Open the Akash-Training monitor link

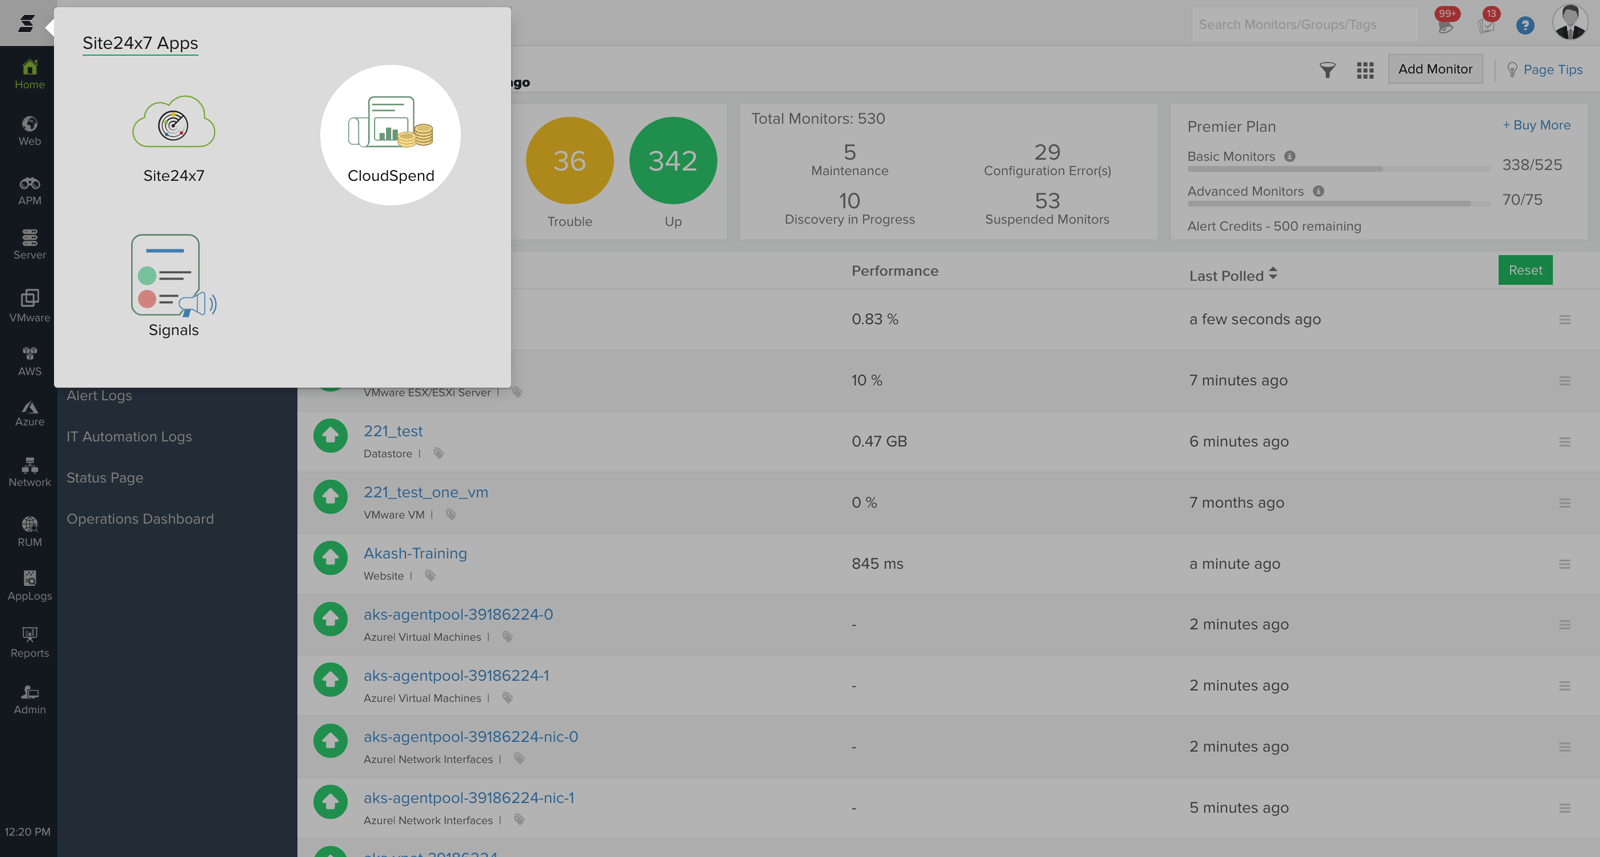[x=415, y=553]
